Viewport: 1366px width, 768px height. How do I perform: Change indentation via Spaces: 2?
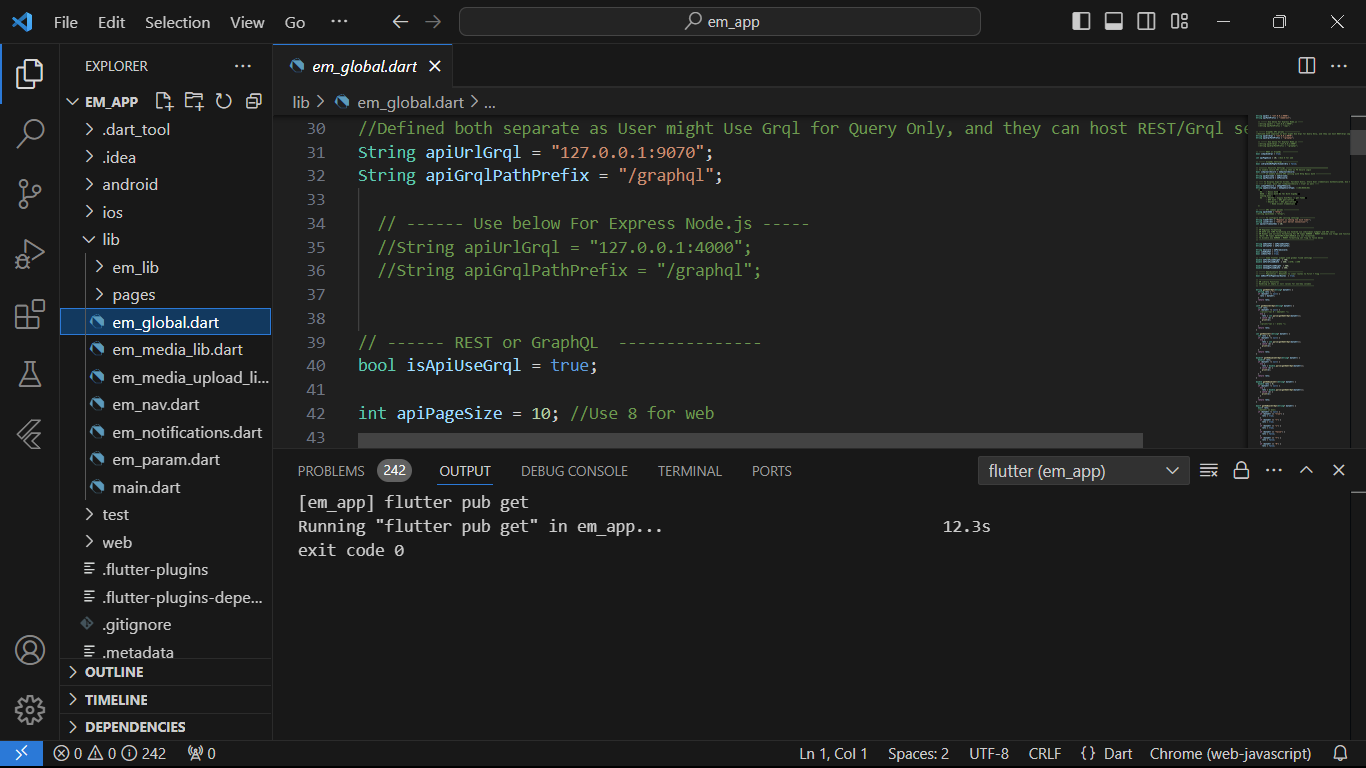(918, 754)
